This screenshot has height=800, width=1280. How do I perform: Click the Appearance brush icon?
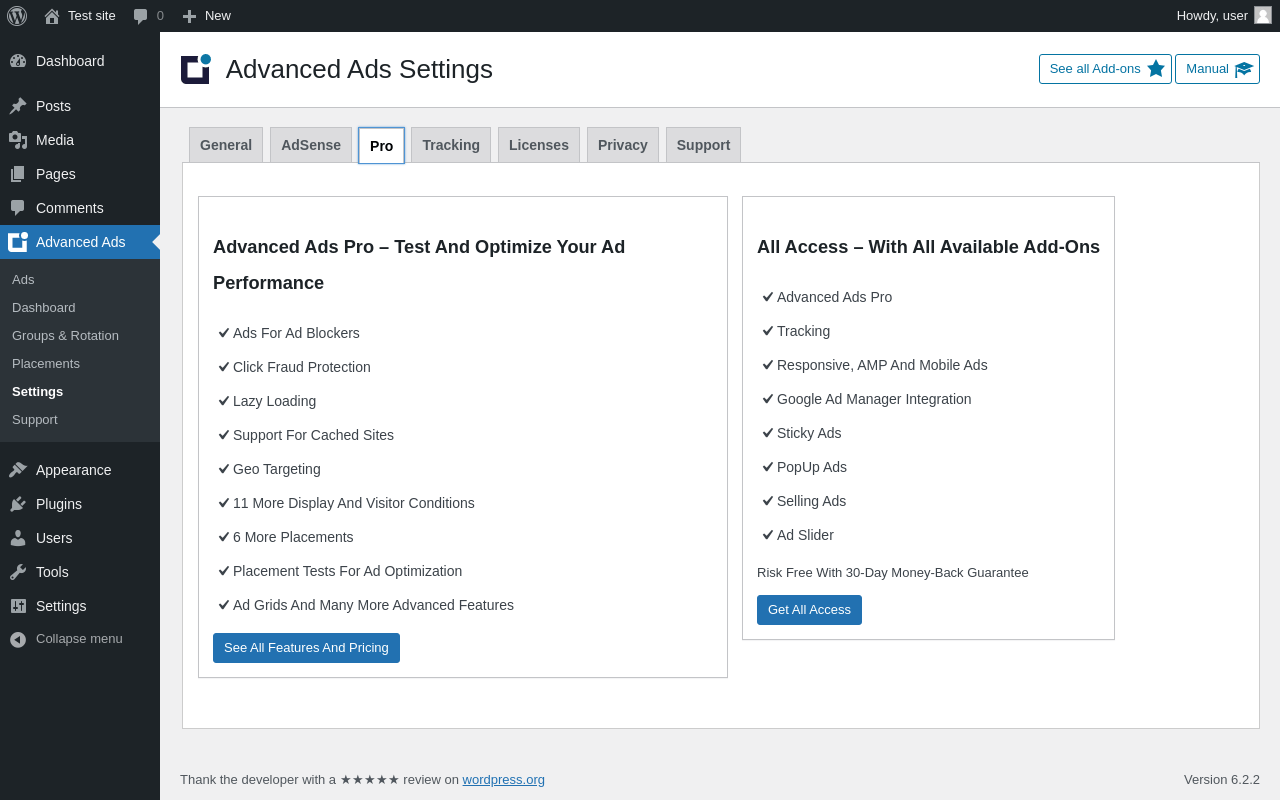point(18,470)
